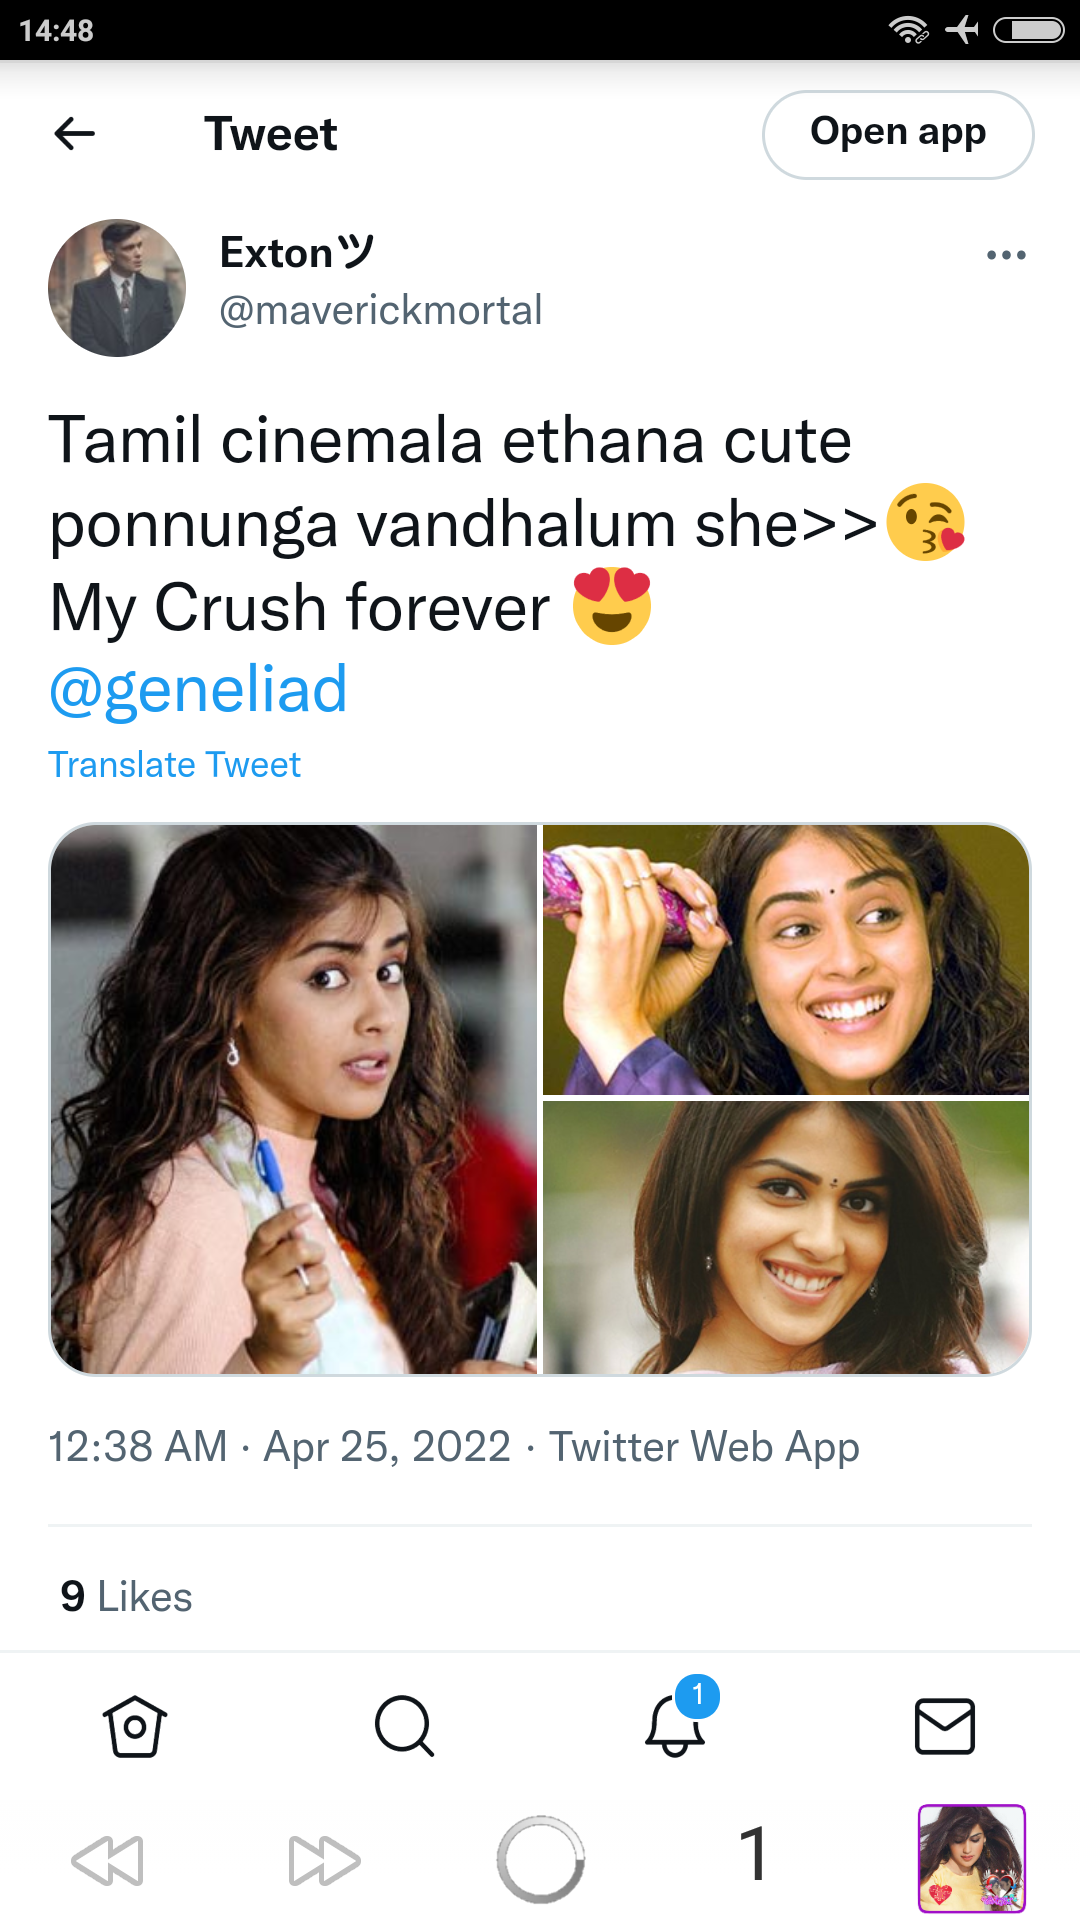Tap the circular reload button
Viewport: 1080px width, 1920px height.
tap(540, 1860)
